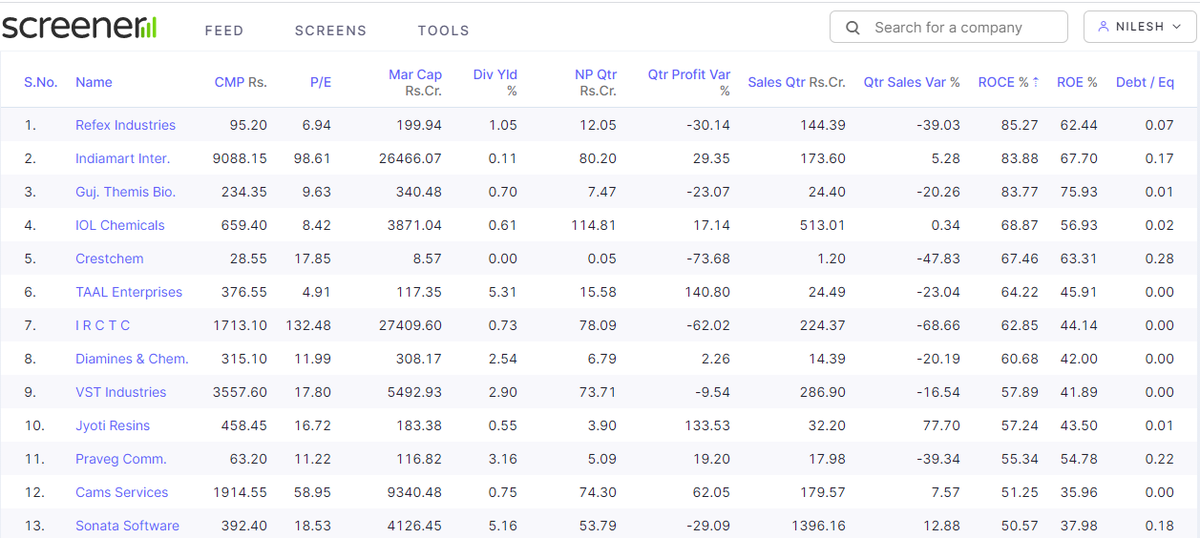The width and height of the screenshot is (1200, 538).
Task: Open the Jyoti Resins link
Action: 112,425
